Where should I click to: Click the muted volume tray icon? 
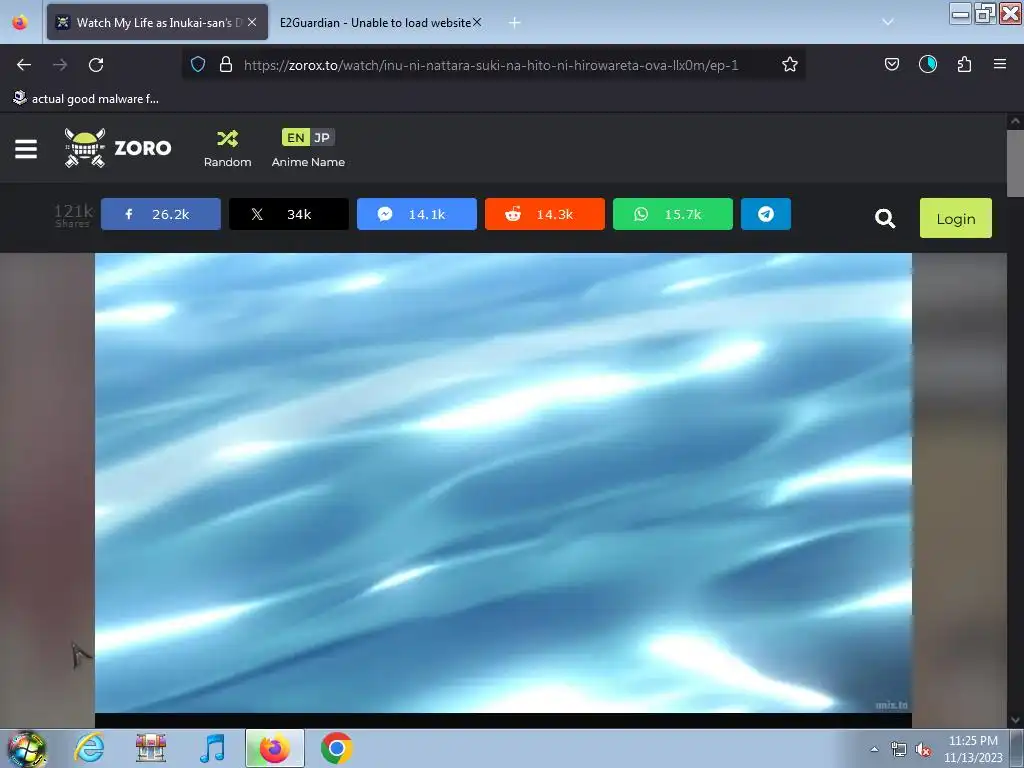pyautogui.click(x=923, y=750)
